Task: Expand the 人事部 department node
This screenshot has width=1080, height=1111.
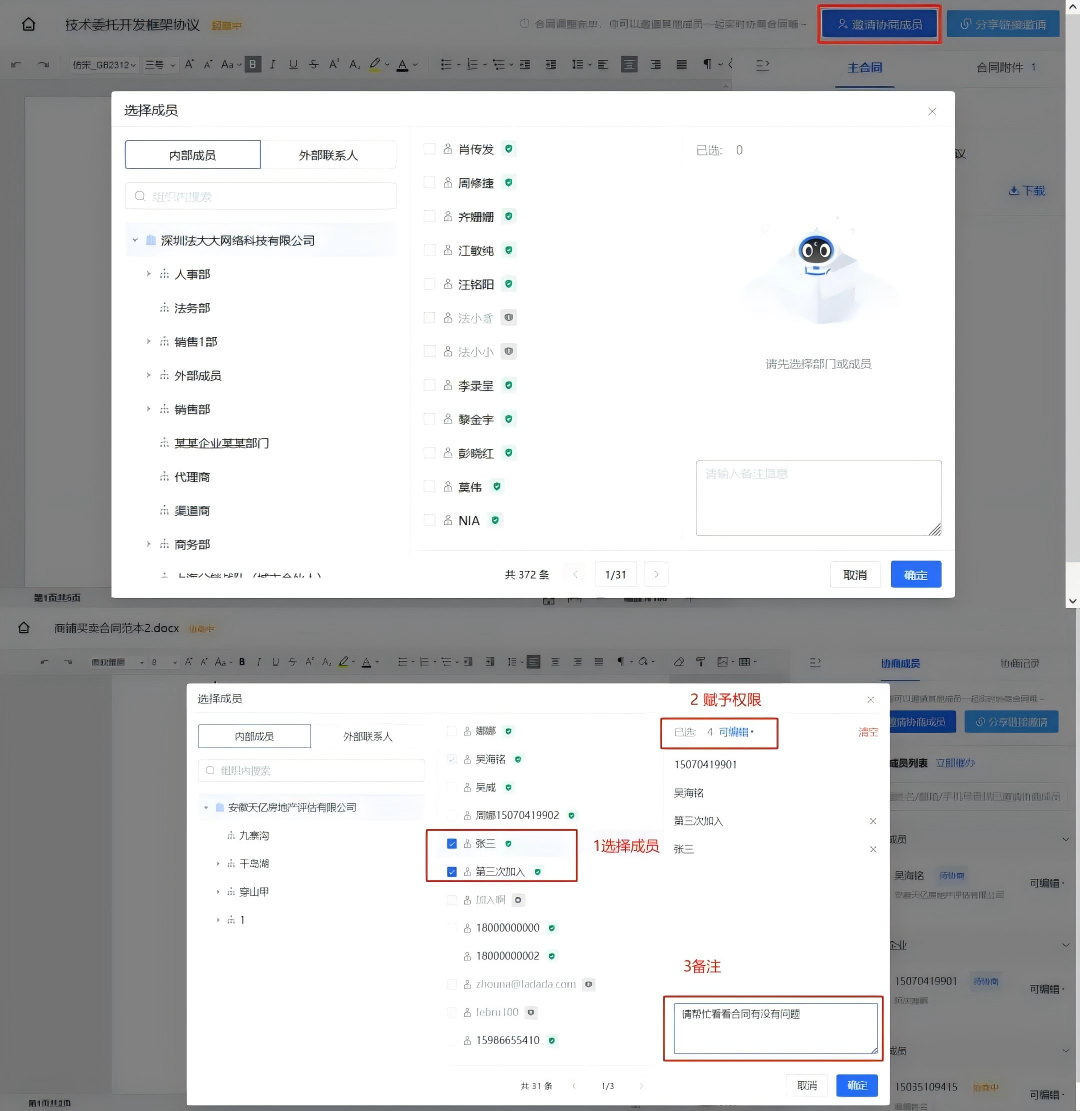Action: (x=149, y=274)
